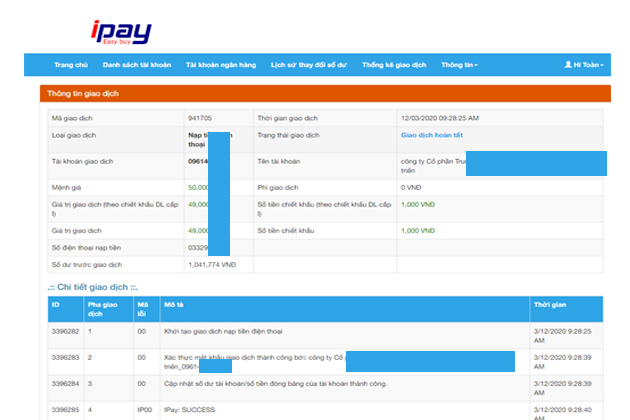
Task: Open Danh sách tài khoản in navbar
Action: 137,65
